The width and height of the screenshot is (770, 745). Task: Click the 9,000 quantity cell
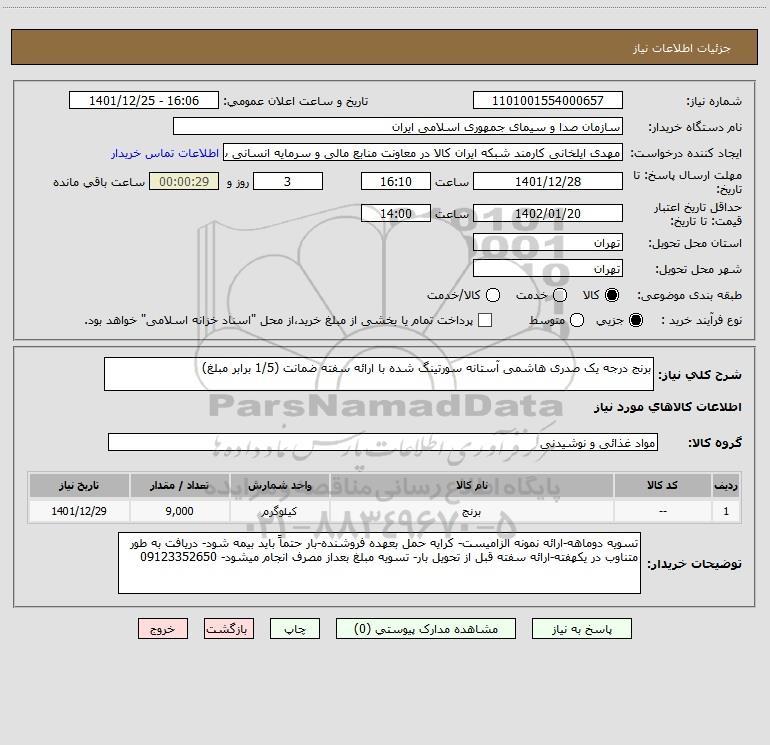[x=179, y=511]
